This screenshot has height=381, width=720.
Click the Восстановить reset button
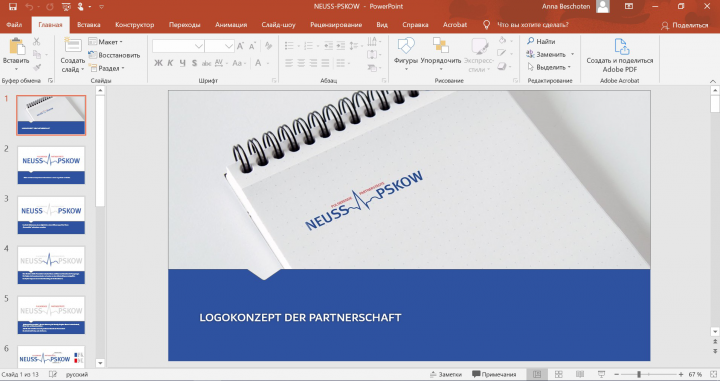click(114, 55)
